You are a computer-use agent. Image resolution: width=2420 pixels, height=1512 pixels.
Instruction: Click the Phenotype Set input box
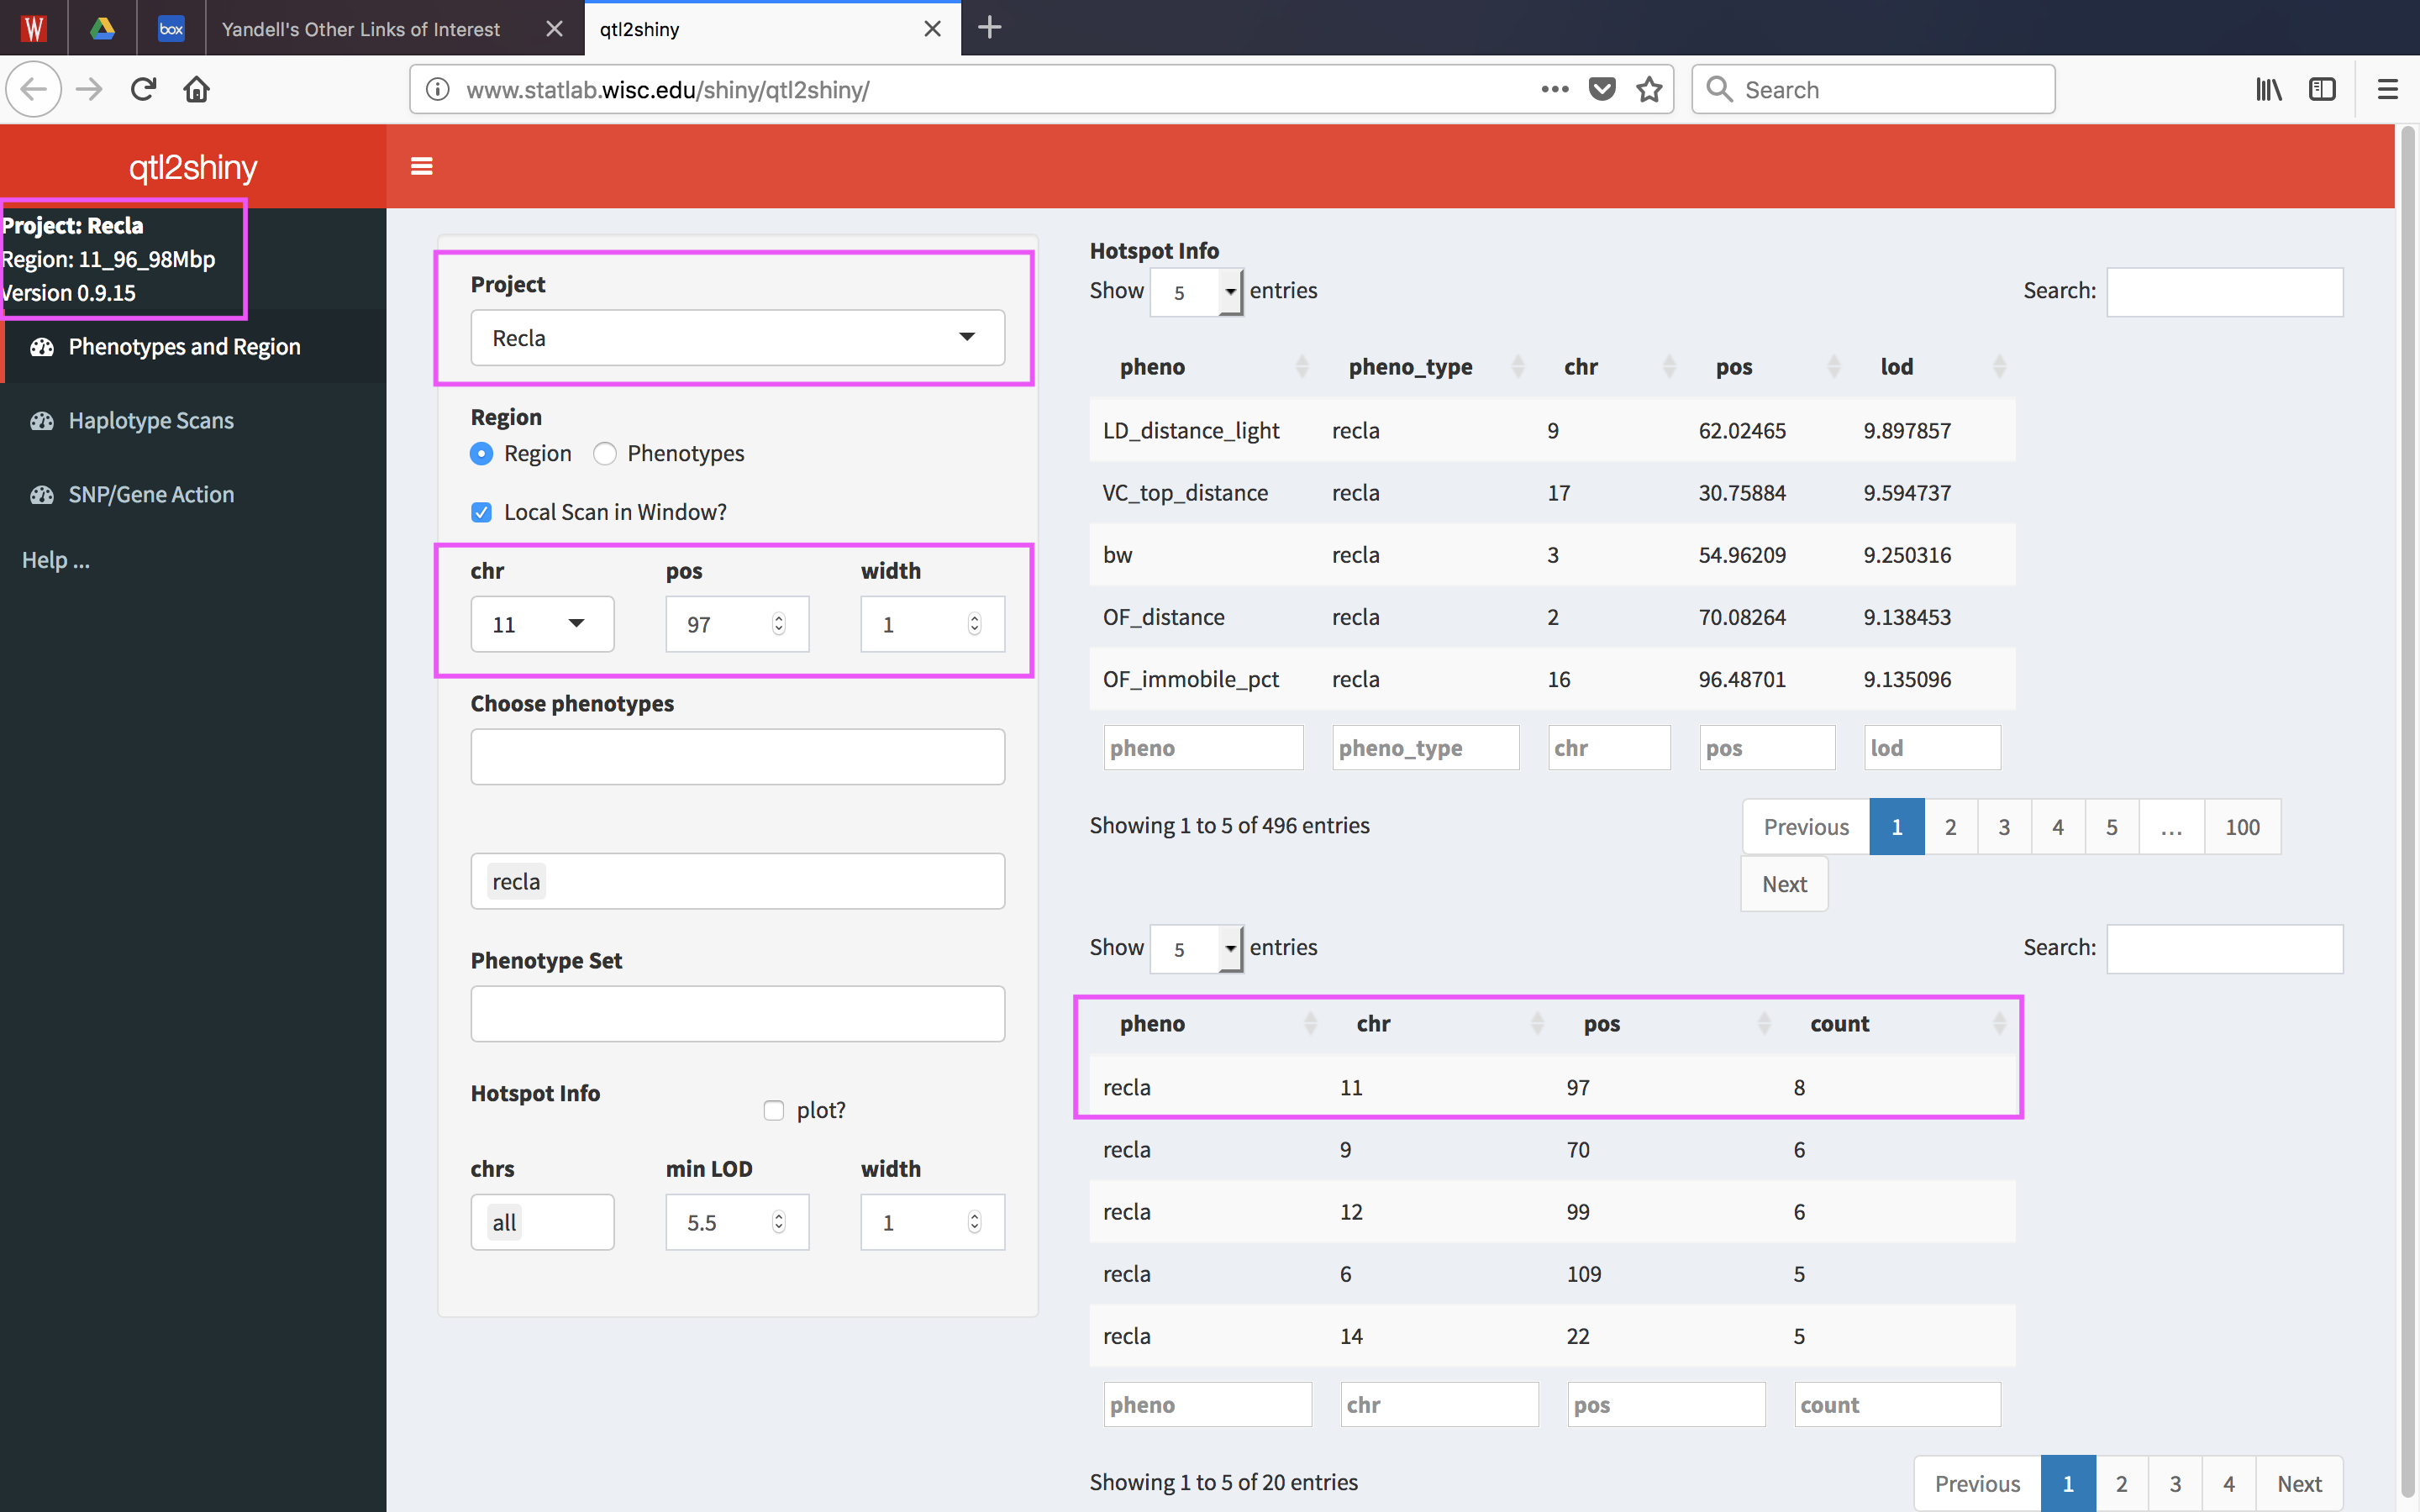click(737, 1014)
